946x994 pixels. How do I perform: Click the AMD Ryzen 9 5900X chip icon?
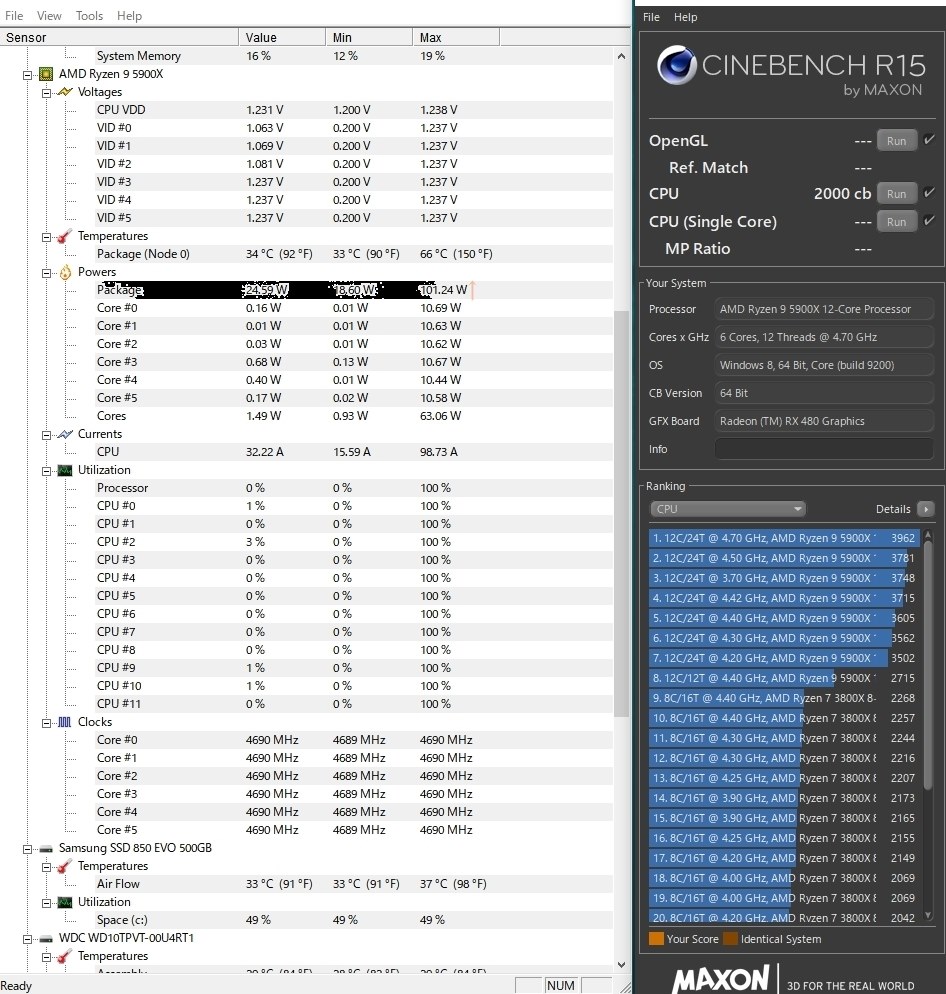pyautogui.click(x=46, y=74)
